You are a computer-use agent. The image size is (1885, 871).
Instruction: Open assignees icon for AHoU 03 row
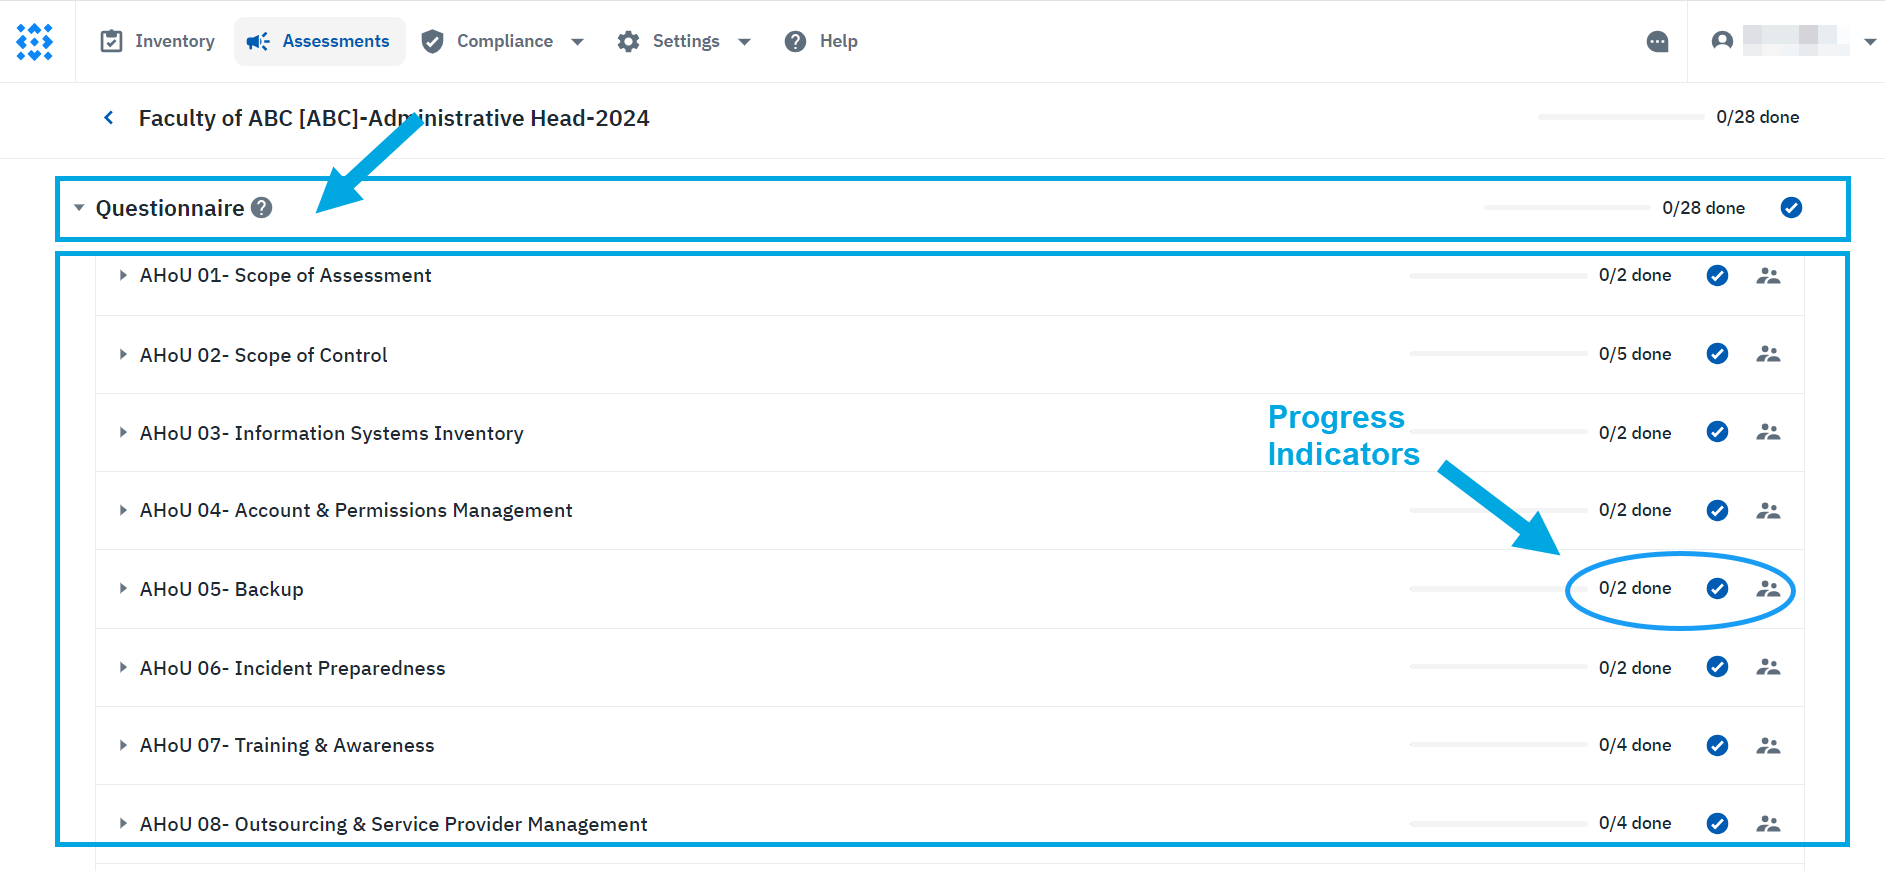pos(1768,432)
